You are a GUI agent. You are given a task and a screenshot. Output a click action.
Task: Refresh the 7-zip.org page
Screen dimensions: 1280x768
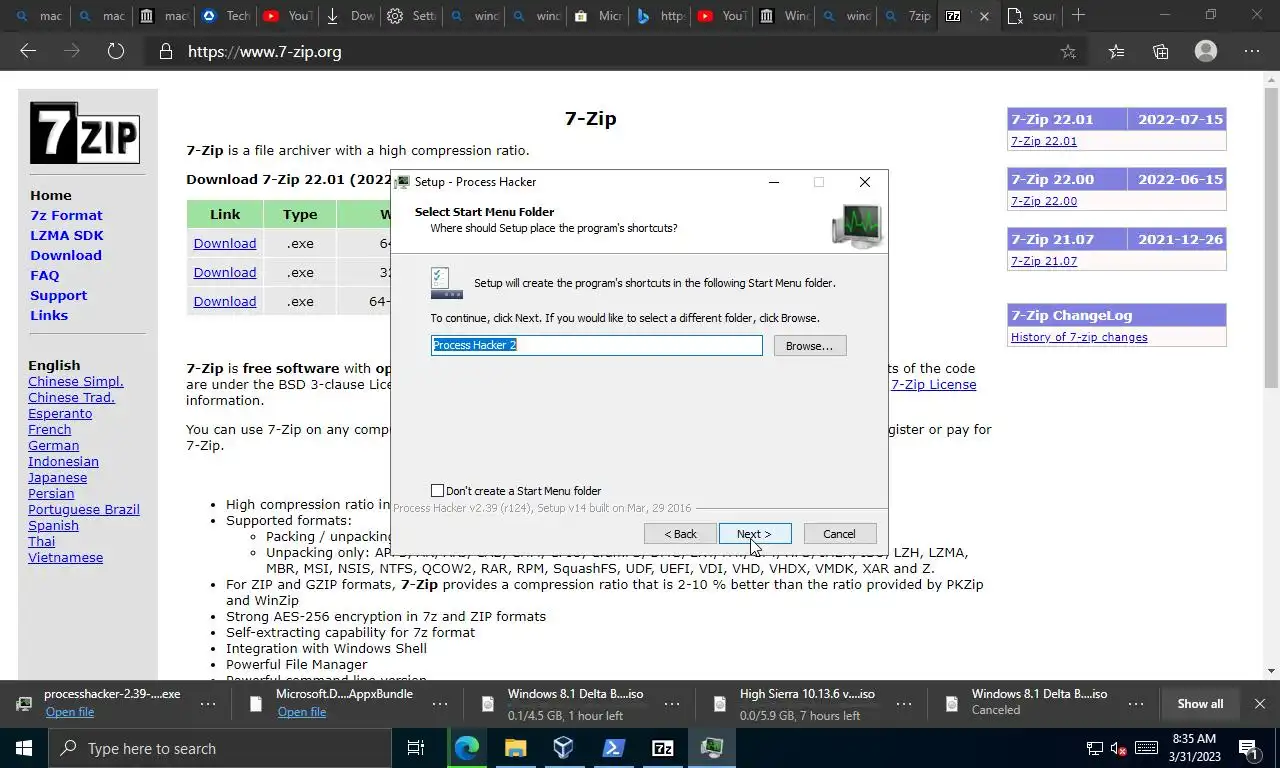pos(116,51)
